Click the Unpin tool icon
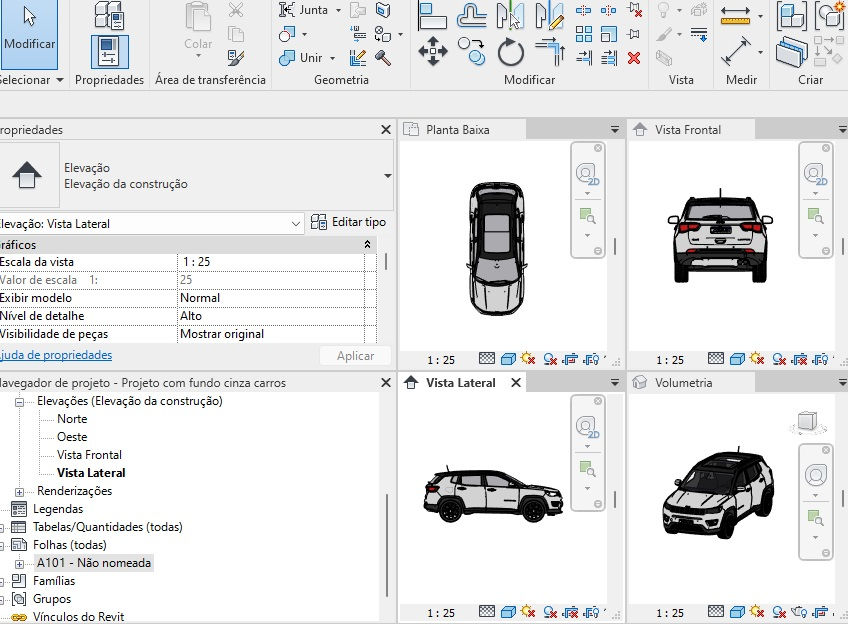Screen dimensions: 848x624 634,10
